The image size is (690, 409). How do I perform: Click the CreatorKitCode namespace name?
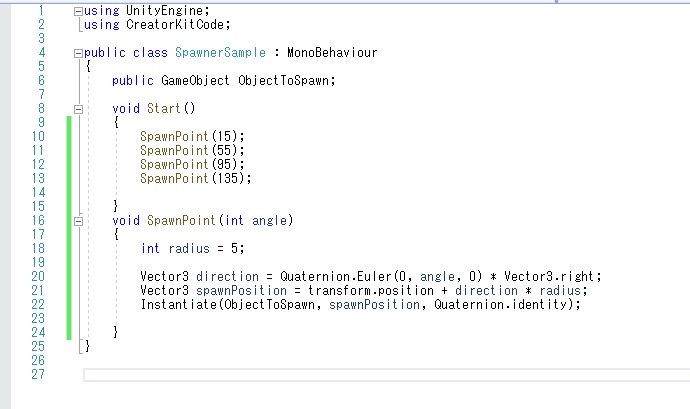(x=176, y=25)
